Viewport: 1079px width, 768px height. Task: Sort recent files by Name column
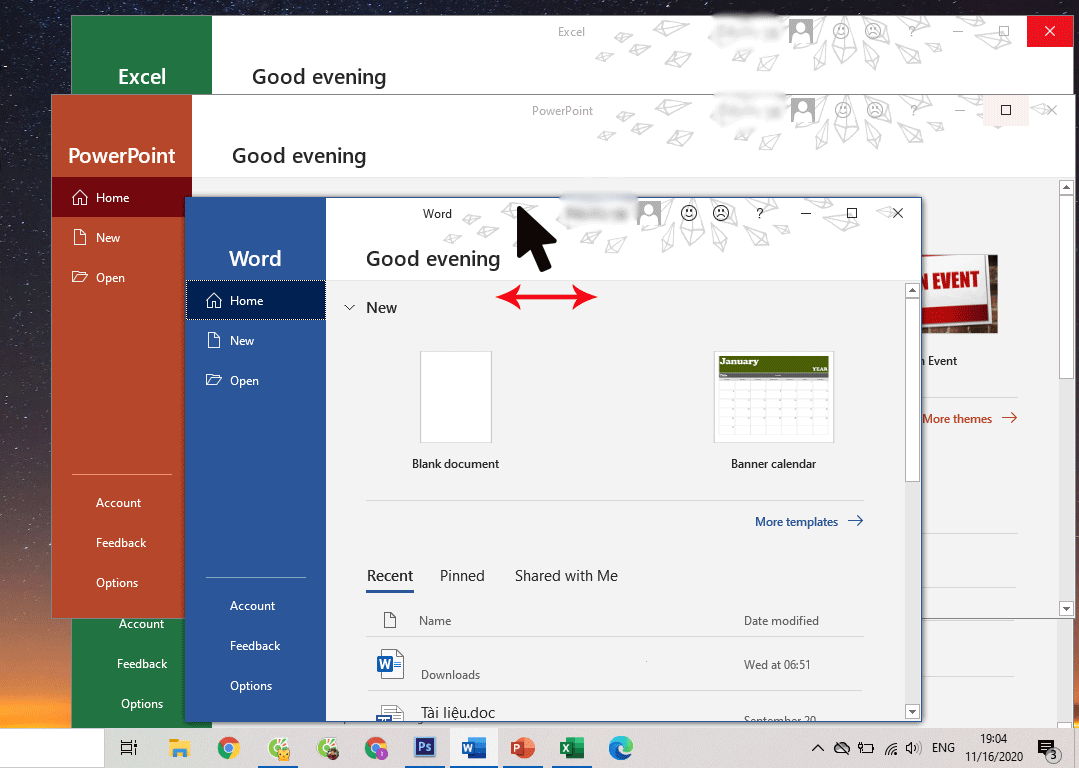coord(435,621)
